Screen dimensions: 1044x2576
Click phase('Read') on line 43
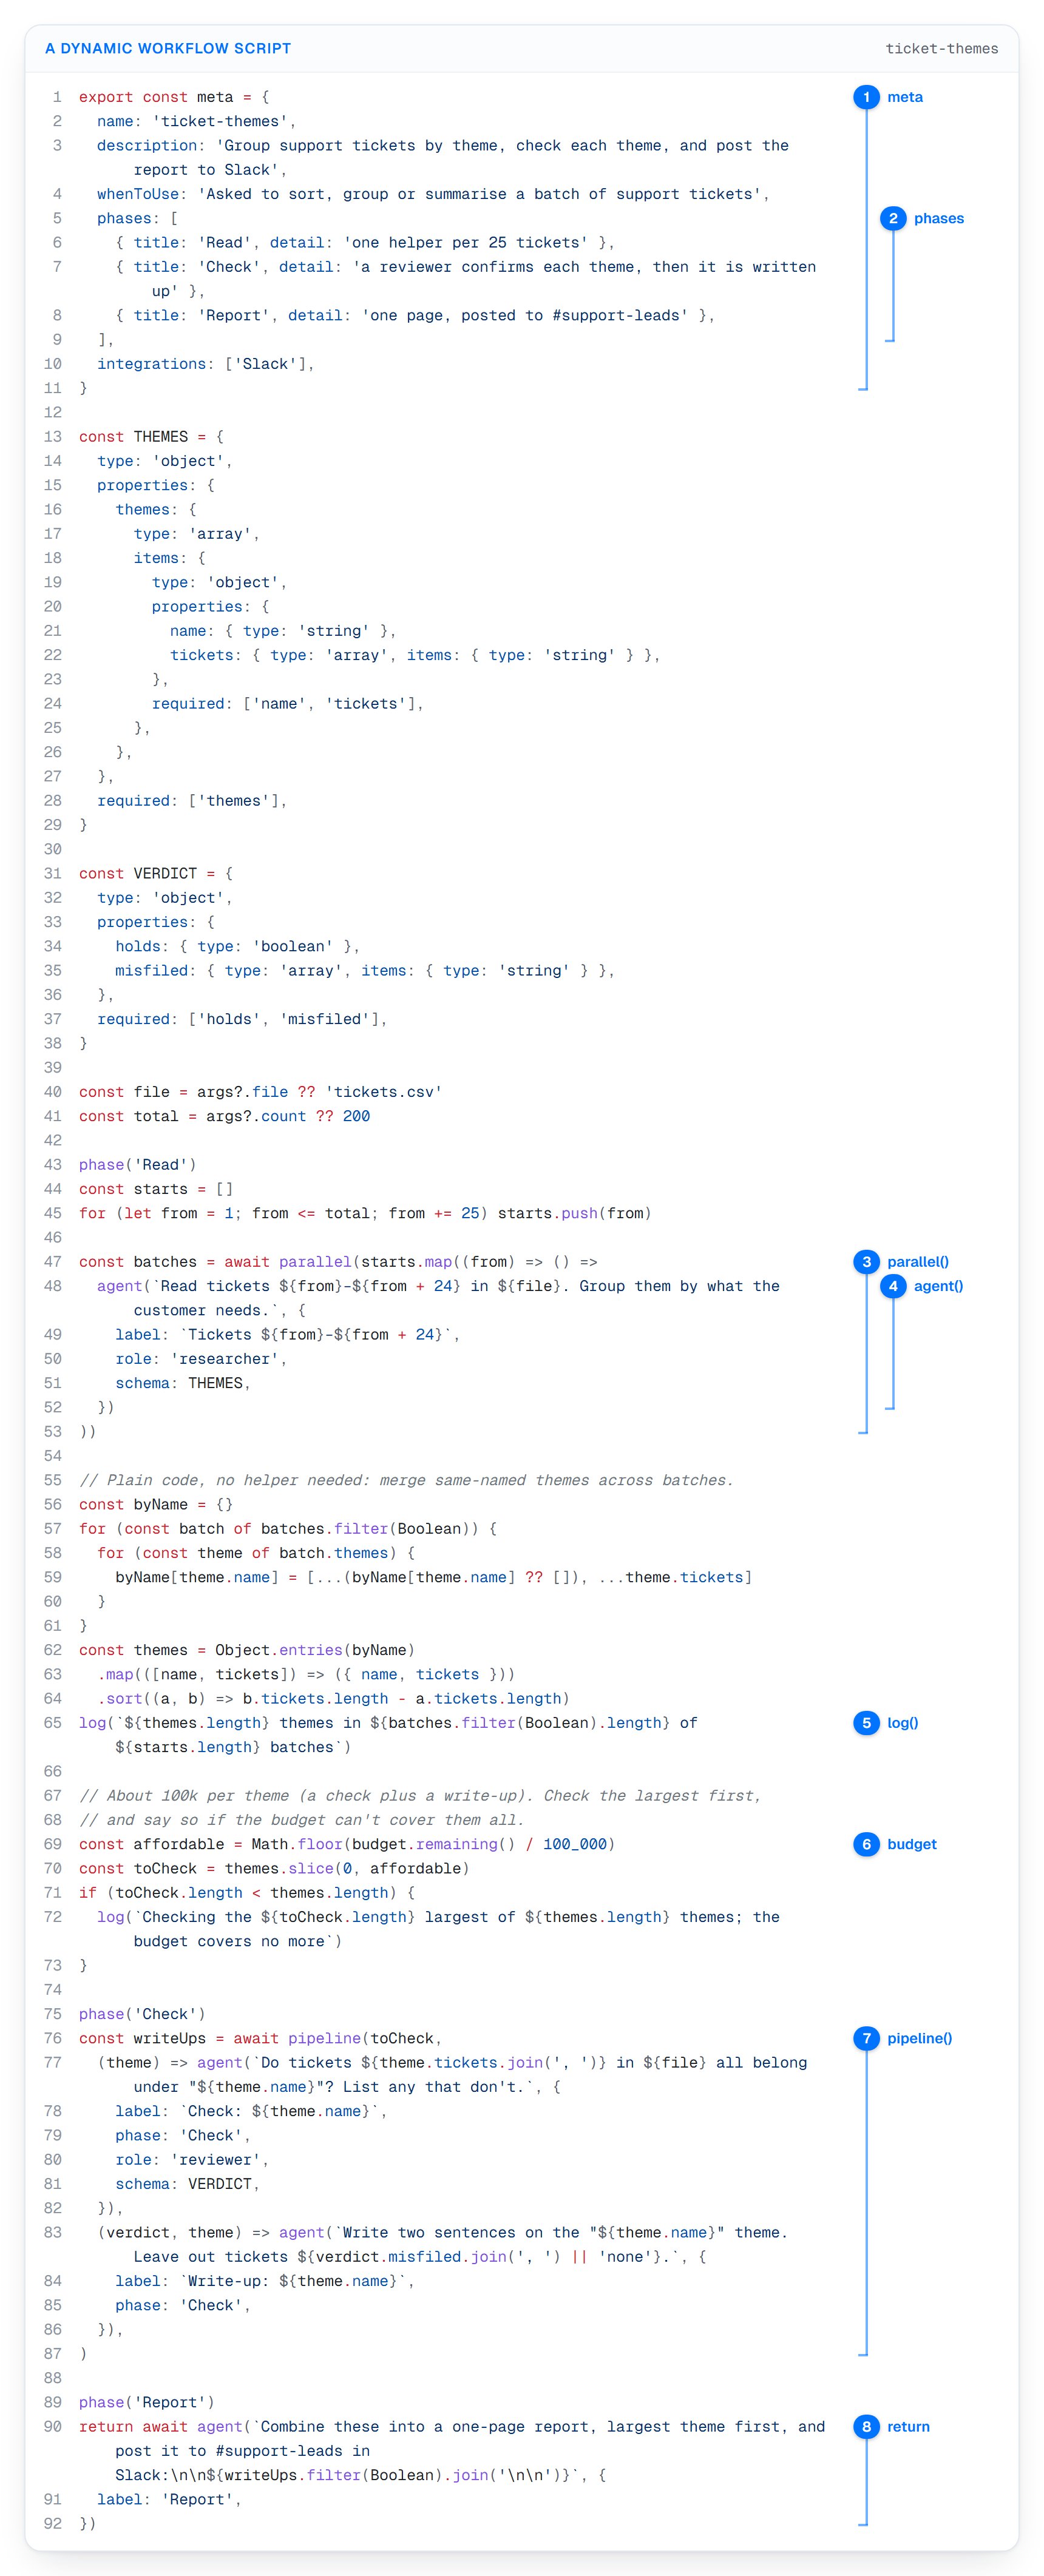[x=138, y=1165]
